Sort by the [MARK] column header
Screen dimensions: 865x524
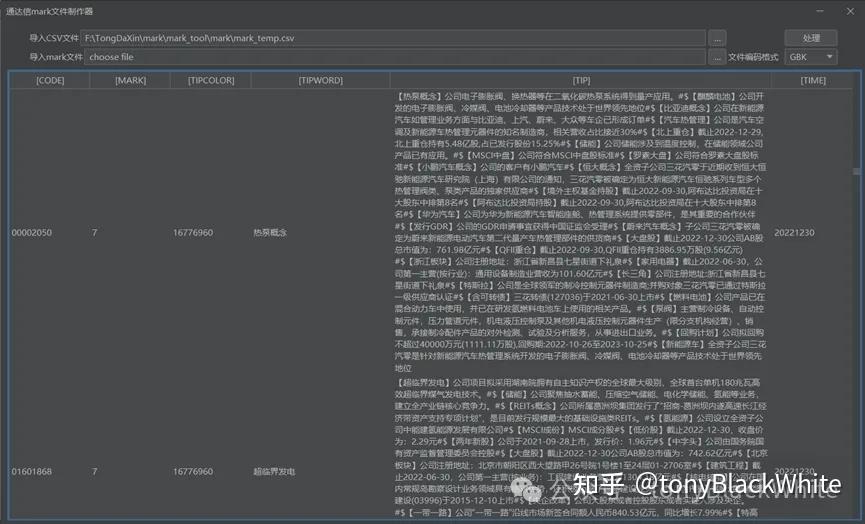point(131,81)
